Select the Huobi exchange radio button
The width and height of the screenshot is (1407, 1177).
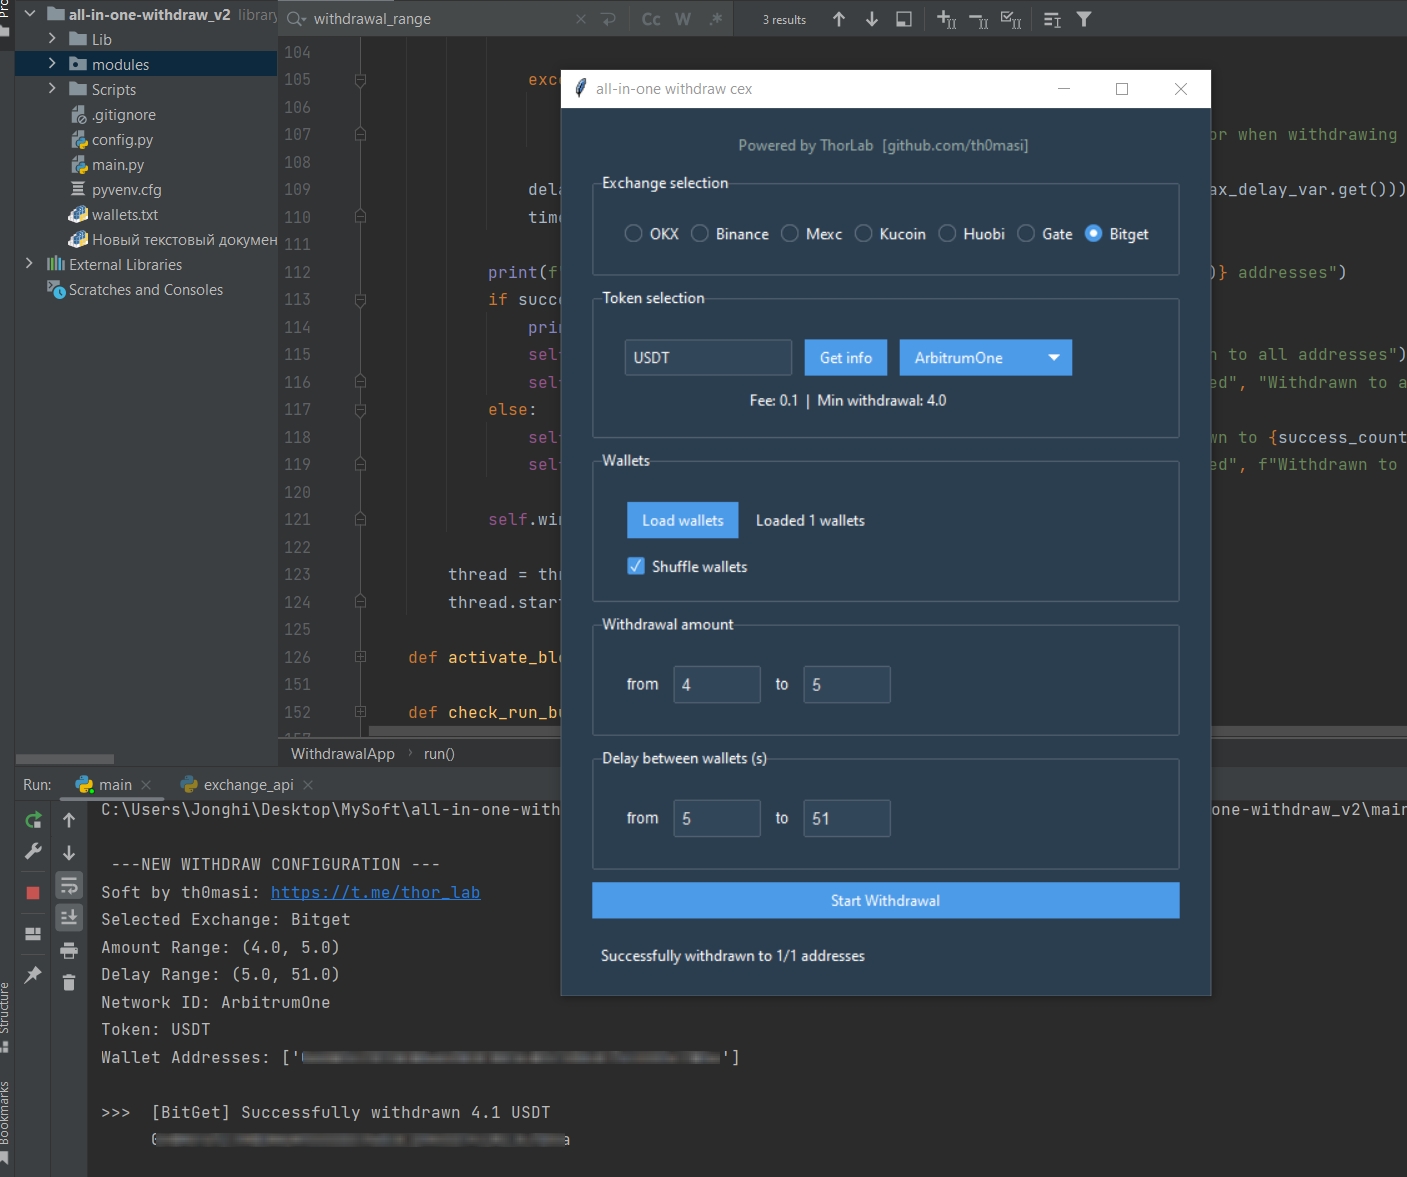(x=947, y=233)
